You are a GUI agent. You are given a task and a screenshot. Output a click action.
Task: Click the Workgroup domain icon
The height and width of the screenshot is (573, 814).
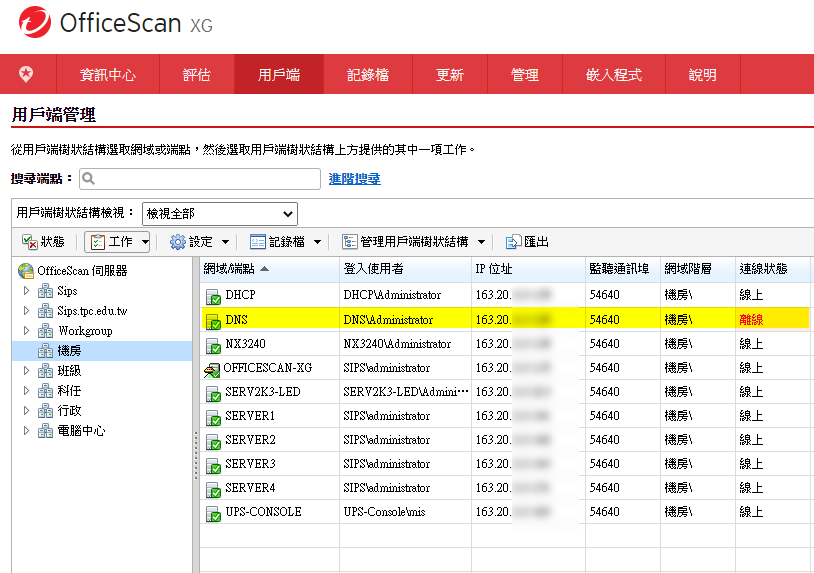(46, 331)
